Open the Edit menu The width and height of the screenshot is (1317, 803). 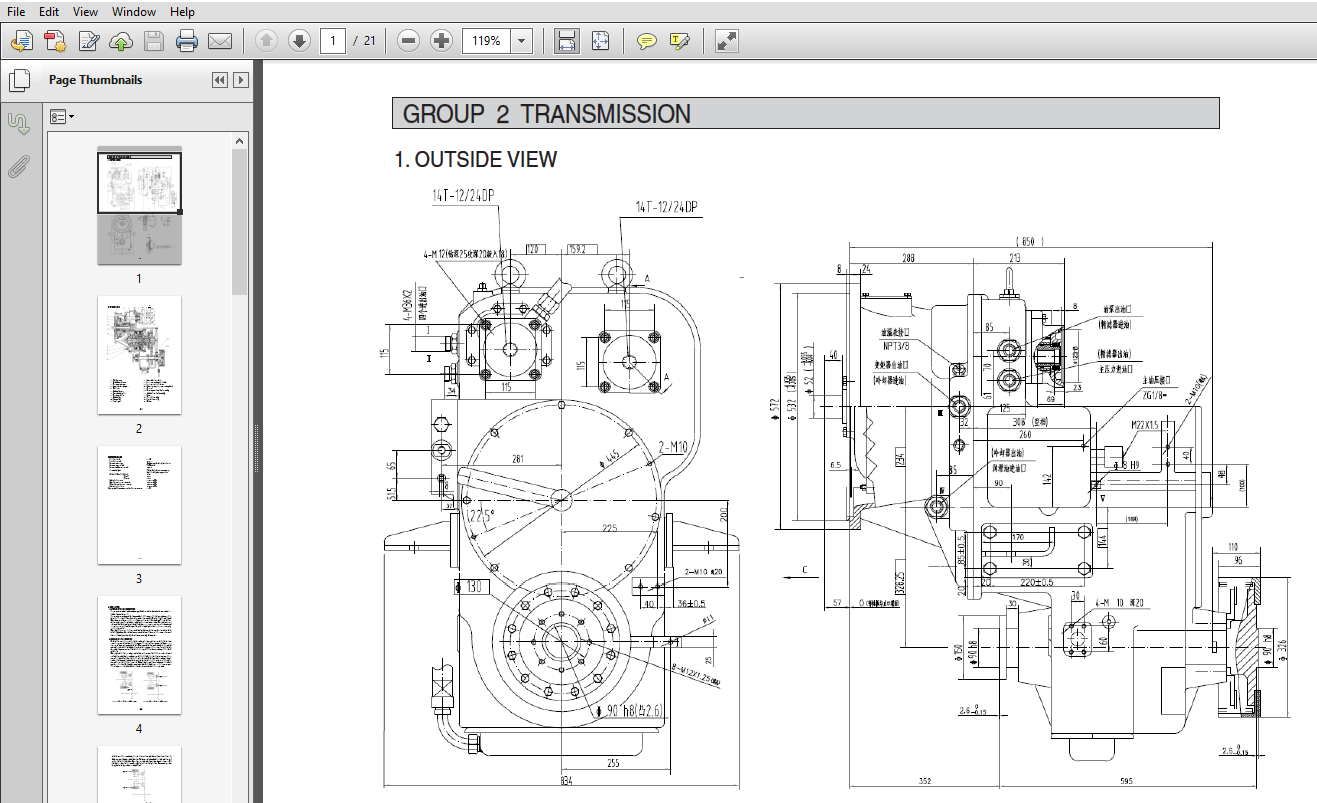click(49, 12)
